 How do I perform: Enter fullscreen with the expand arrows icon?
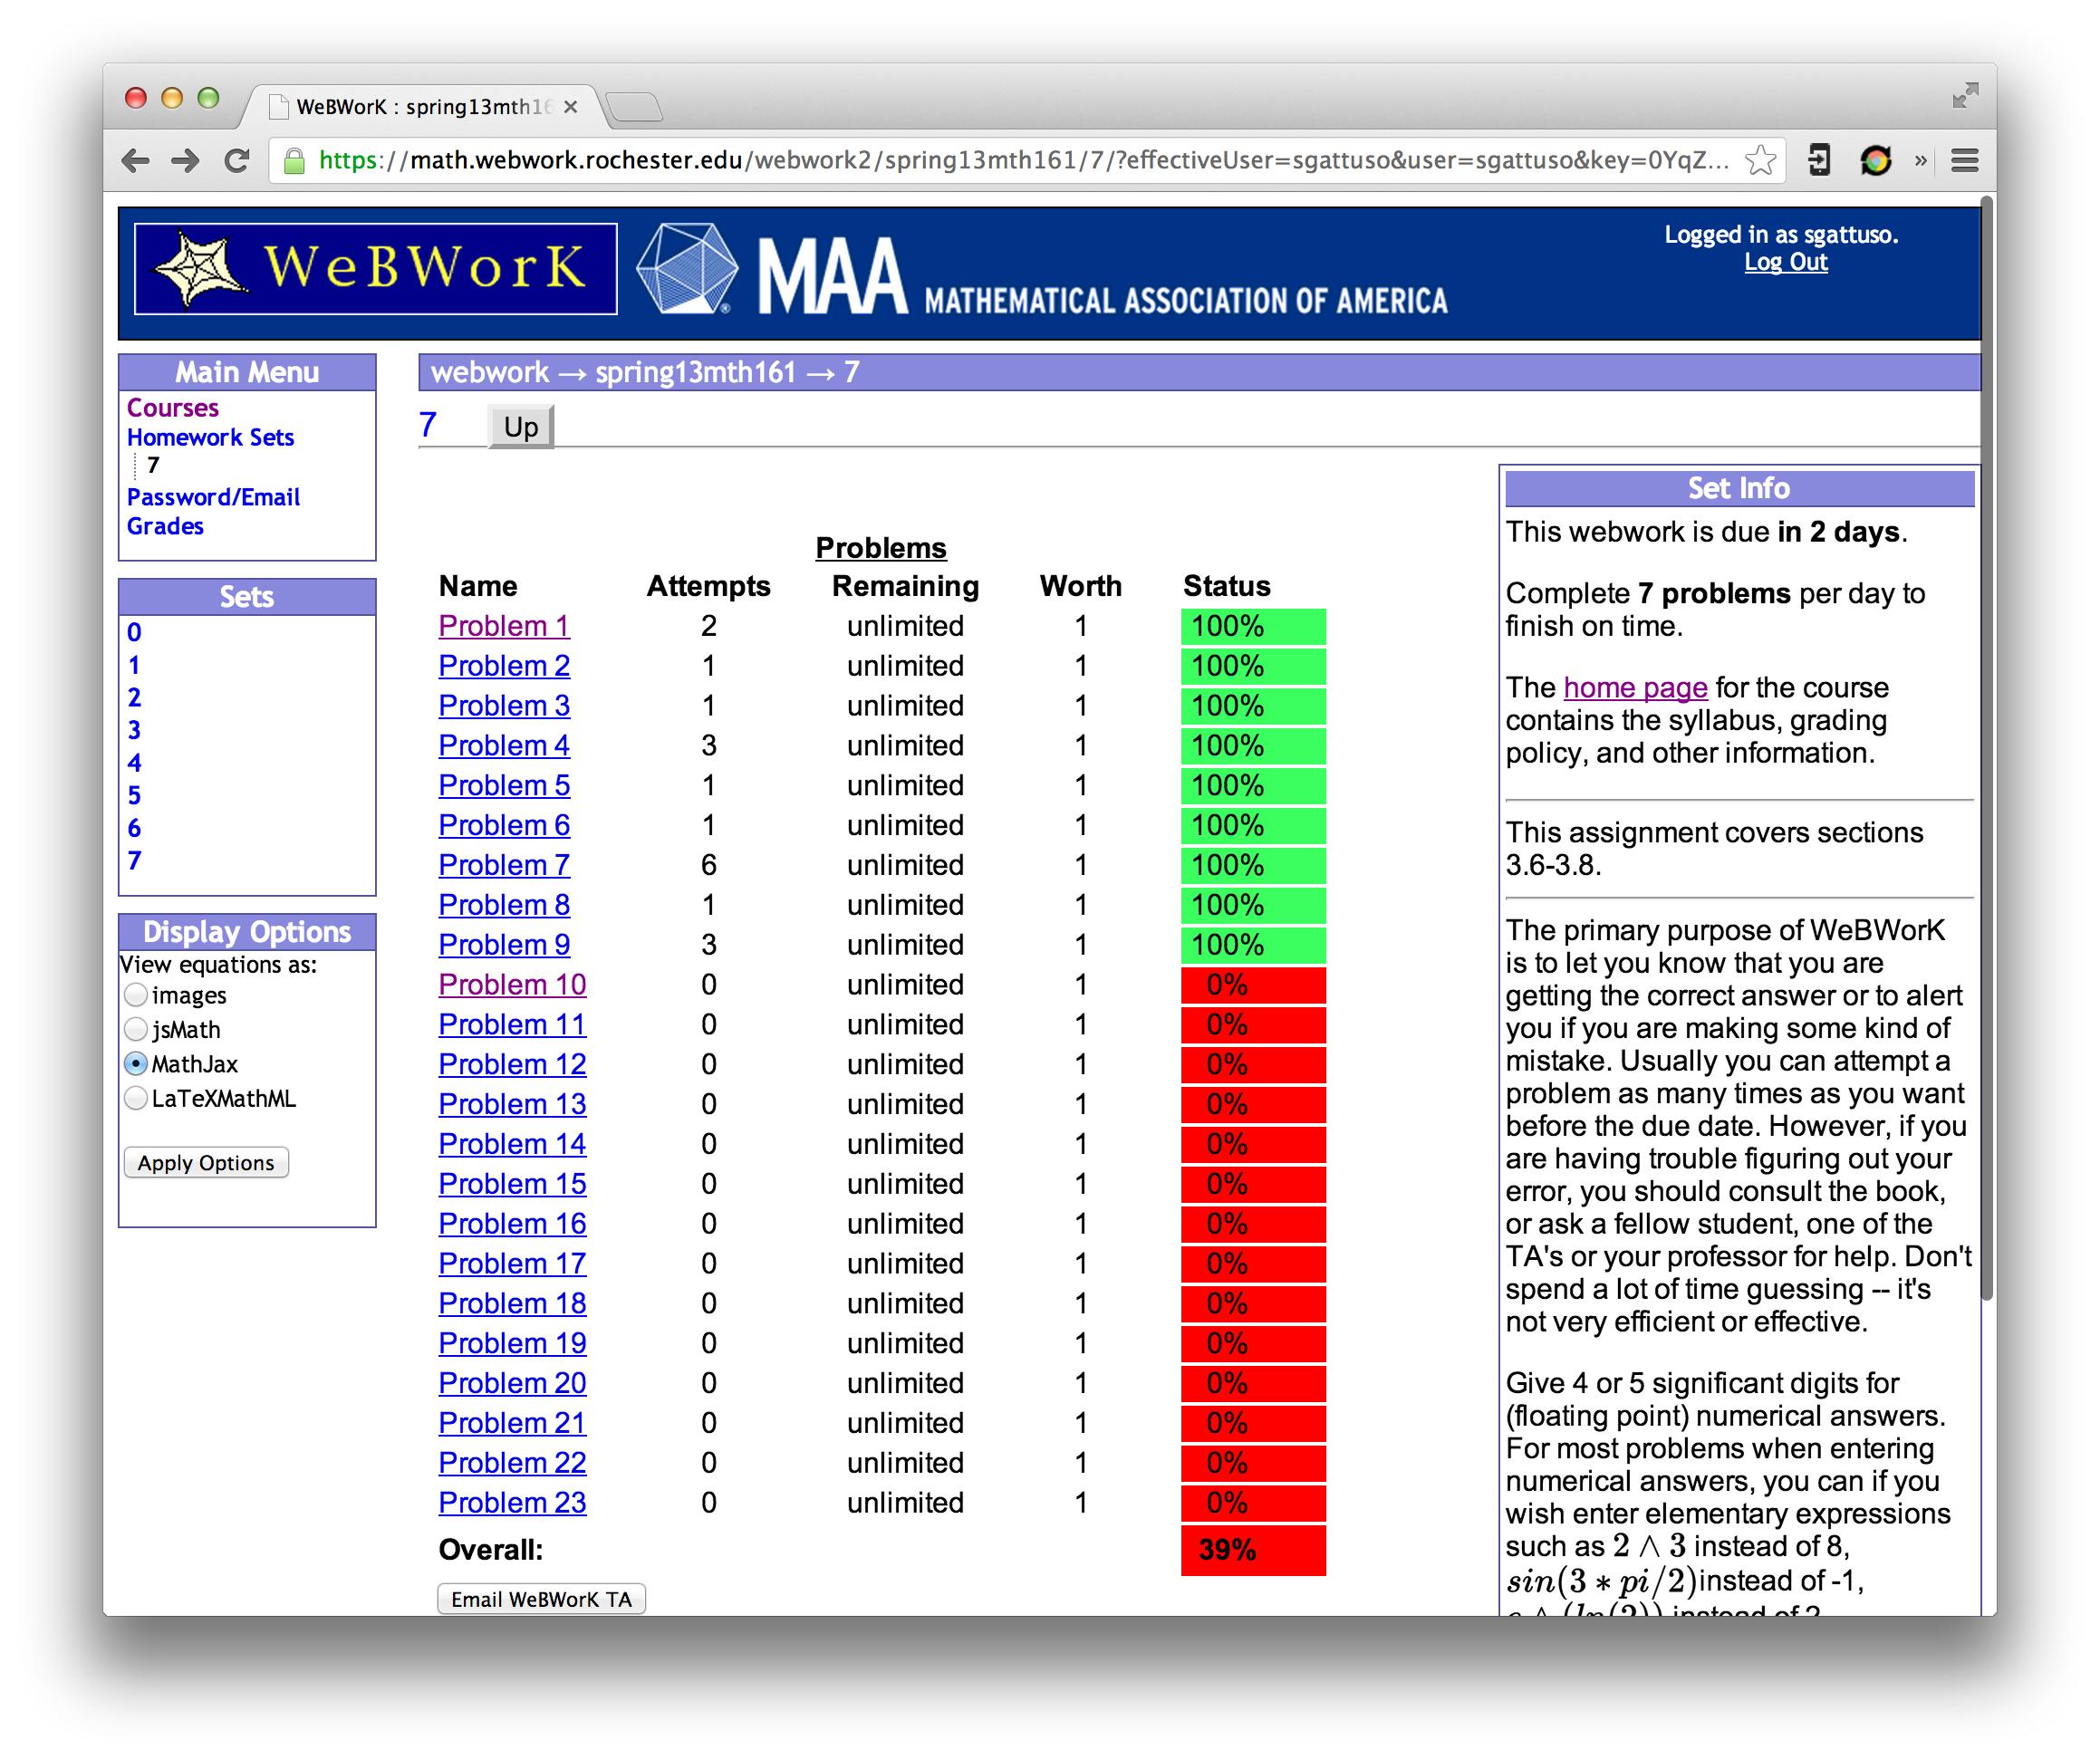click(1965, 95)
